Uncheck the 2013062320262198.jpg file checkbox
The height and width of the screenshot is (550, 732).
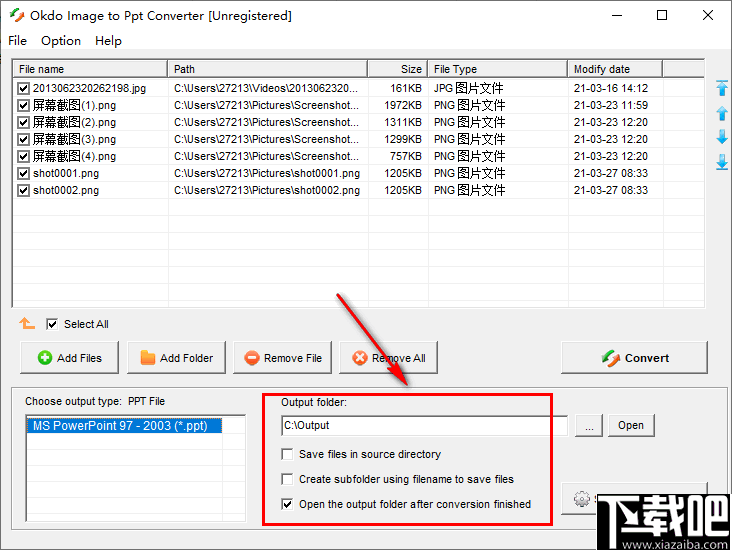23,88
